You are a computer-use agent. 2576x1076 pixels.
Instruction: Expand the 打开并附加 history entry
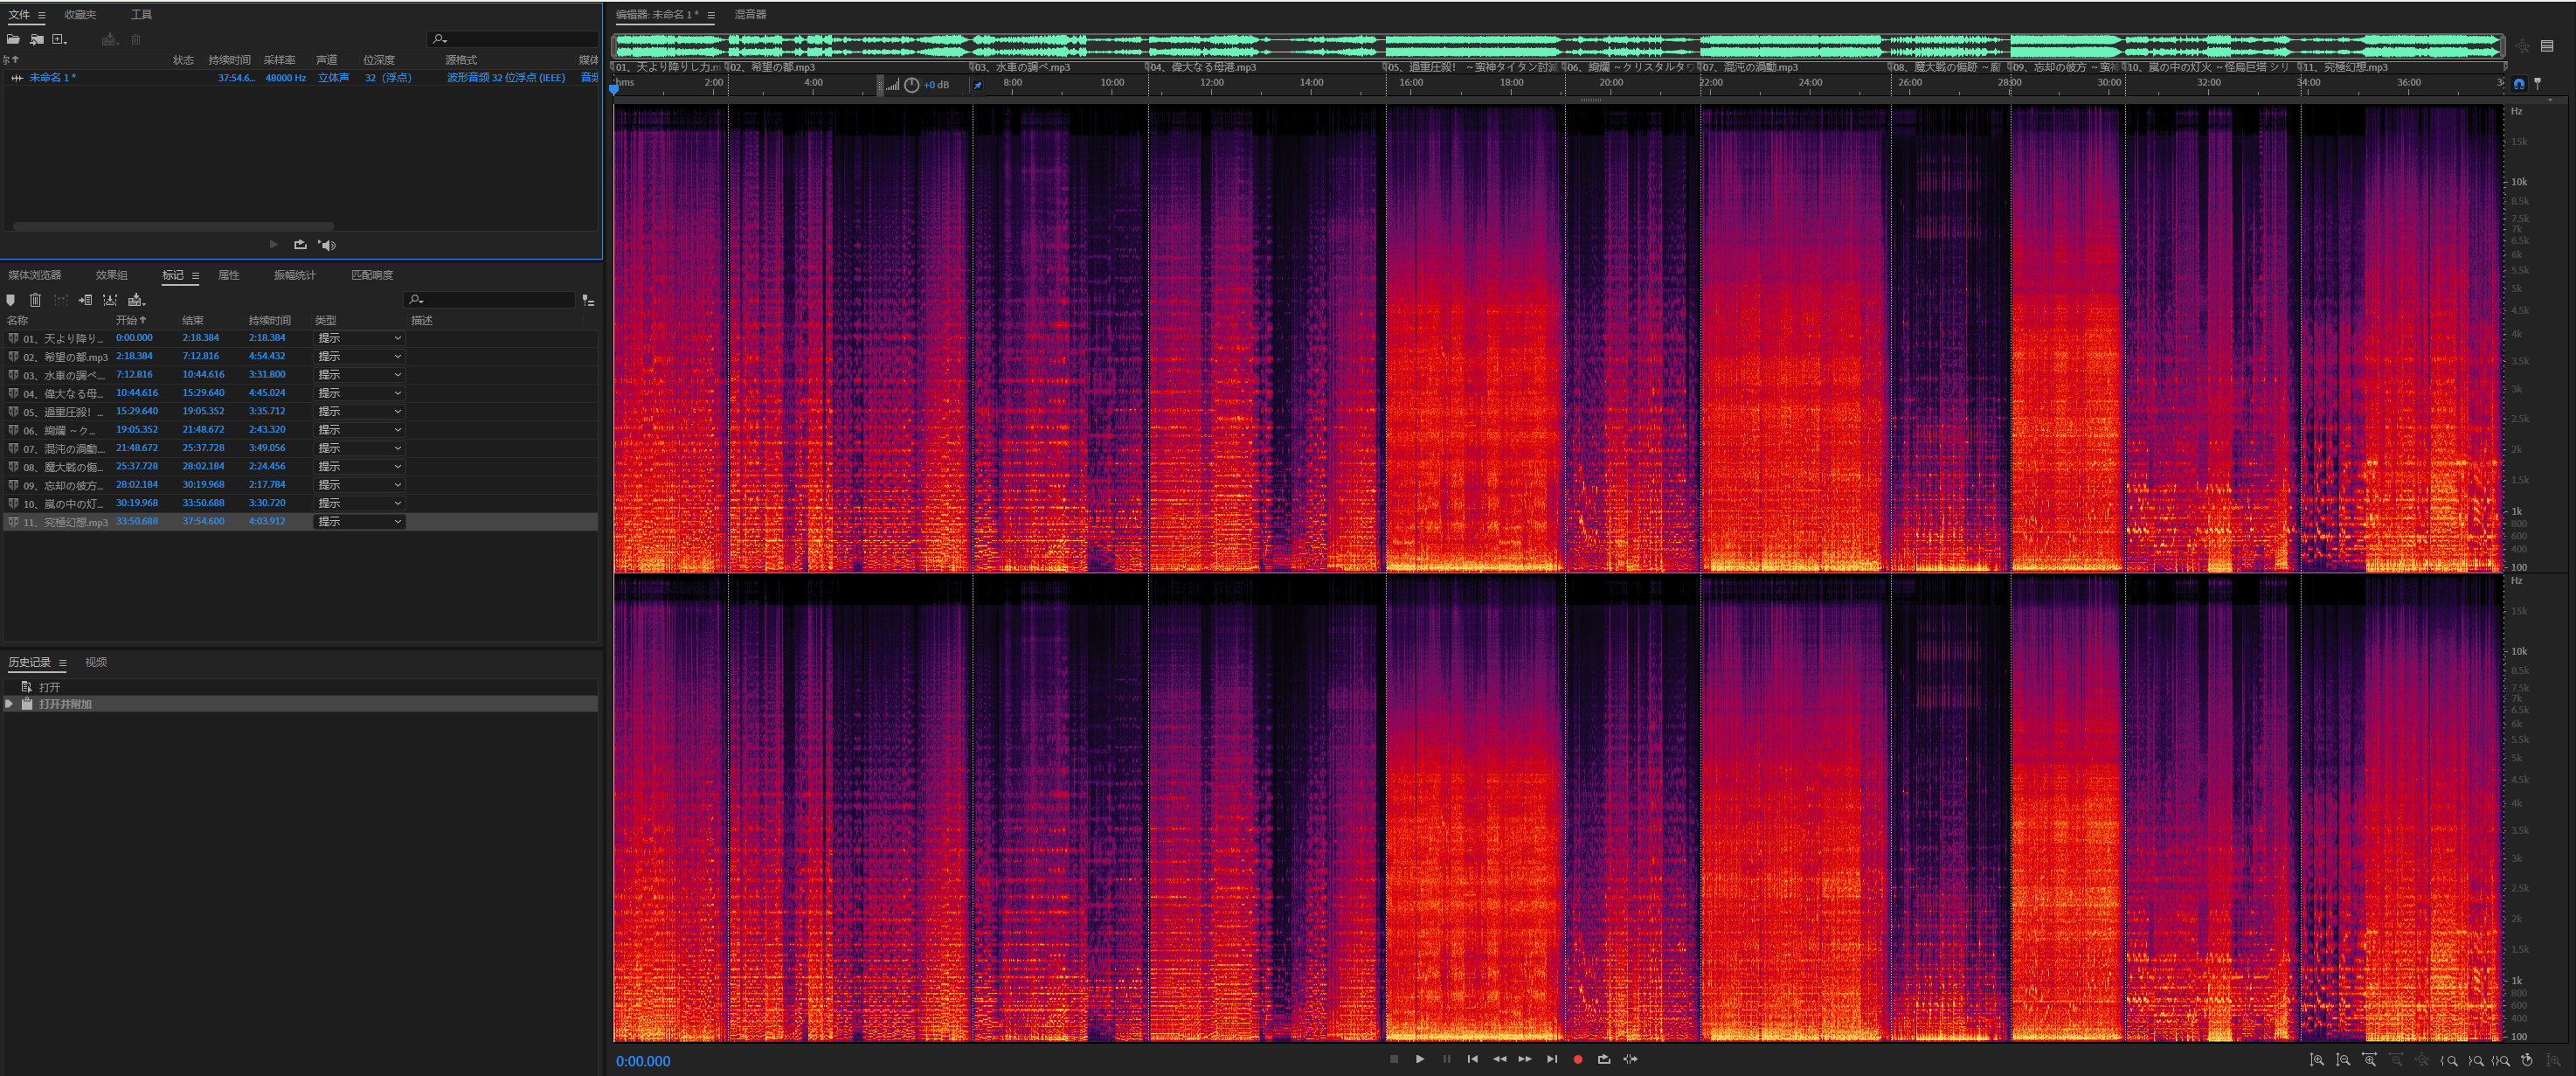point(9,704)
